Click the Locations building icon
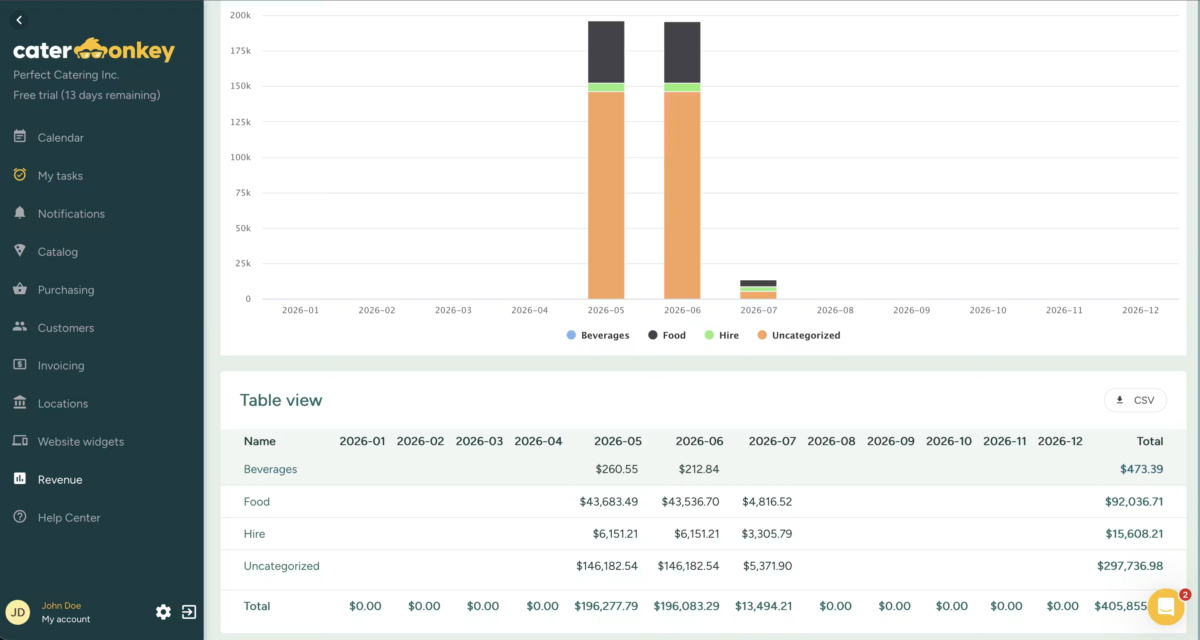The height and width of the screenshot is (640, 1200). [20, 403]
